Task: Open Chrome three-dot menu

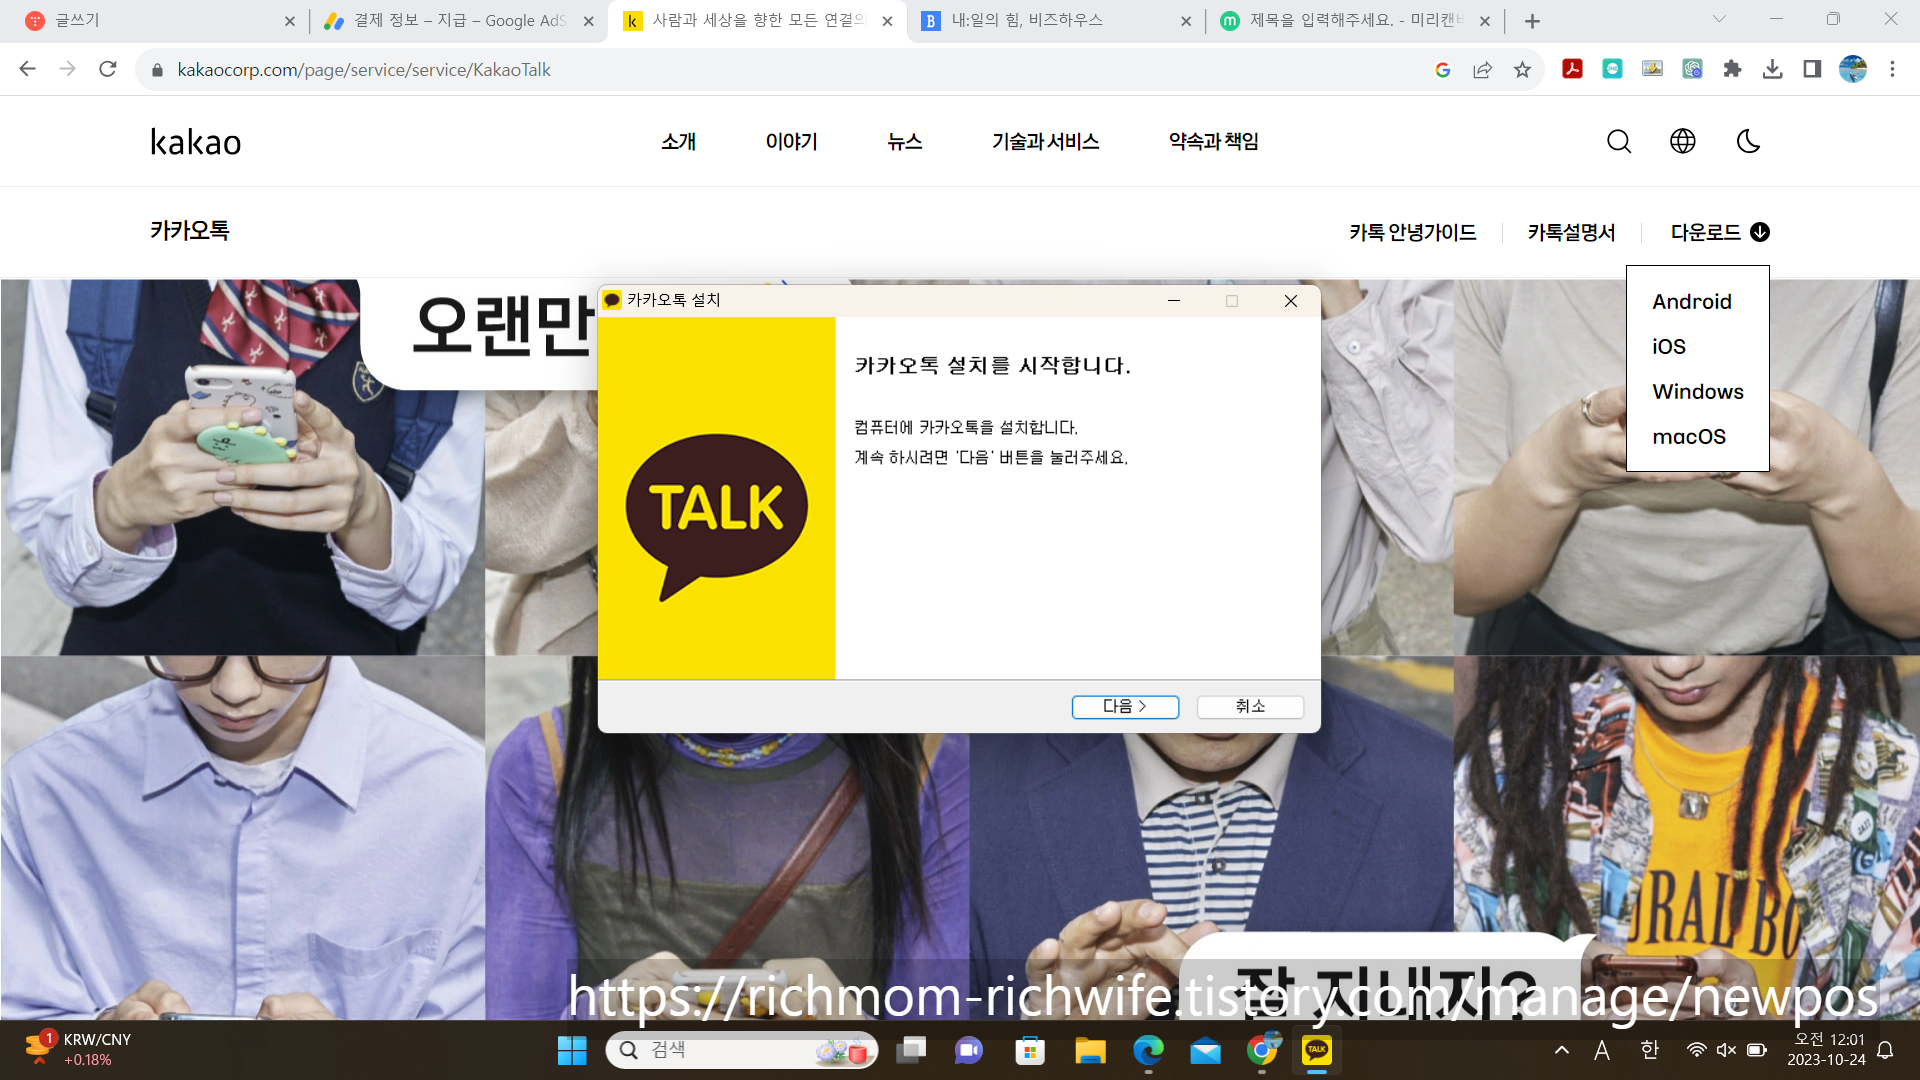Action: pyautogui.click(x=1892, y=69)
